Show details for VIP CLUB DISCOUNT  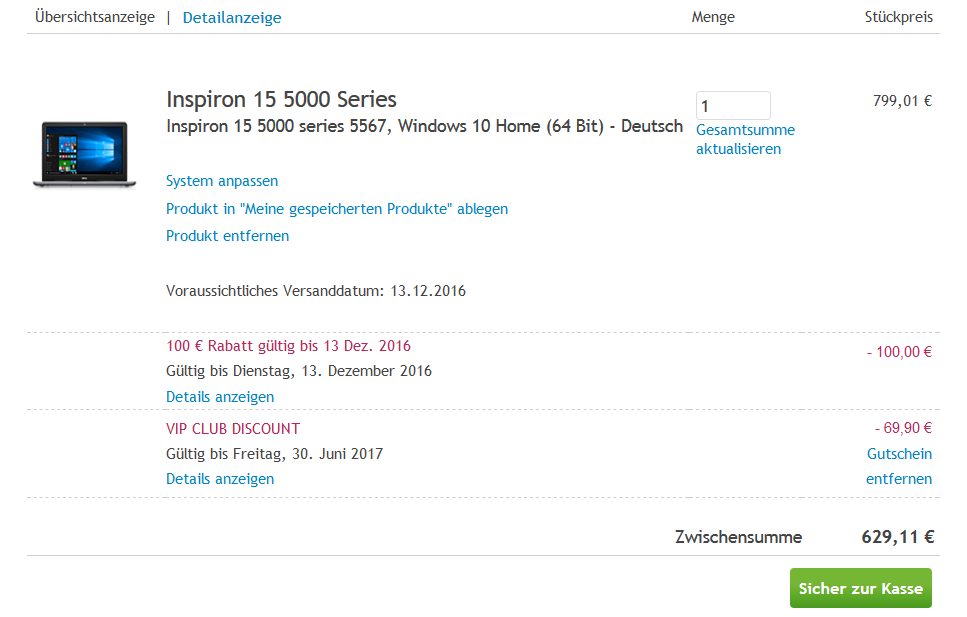220,479
